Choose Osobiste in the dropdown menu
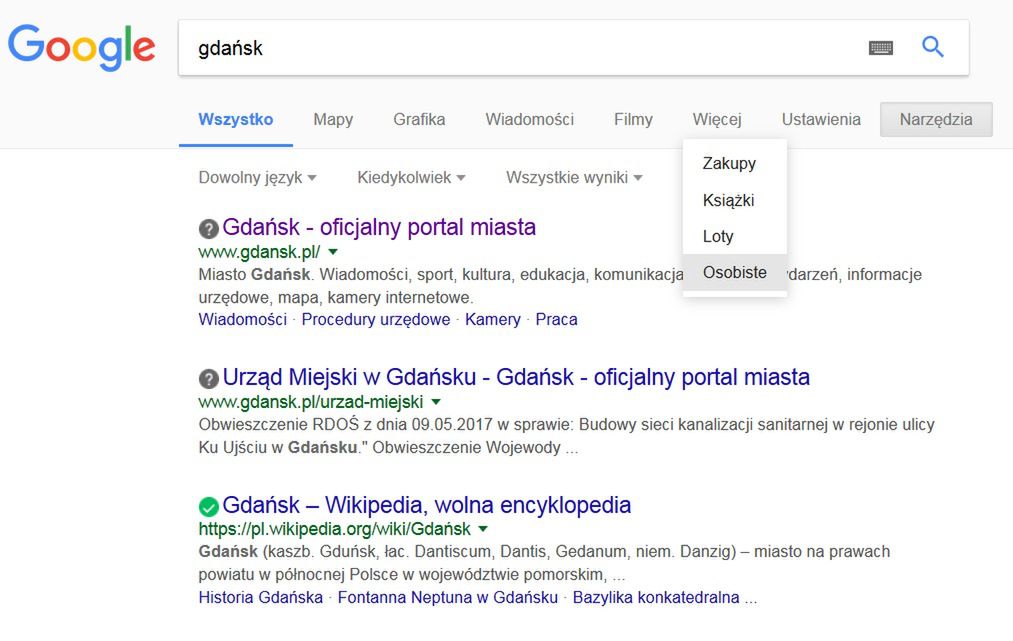The width and height of the screenshot is (1013, 641). pyautogui.click(x=734, y=272)
